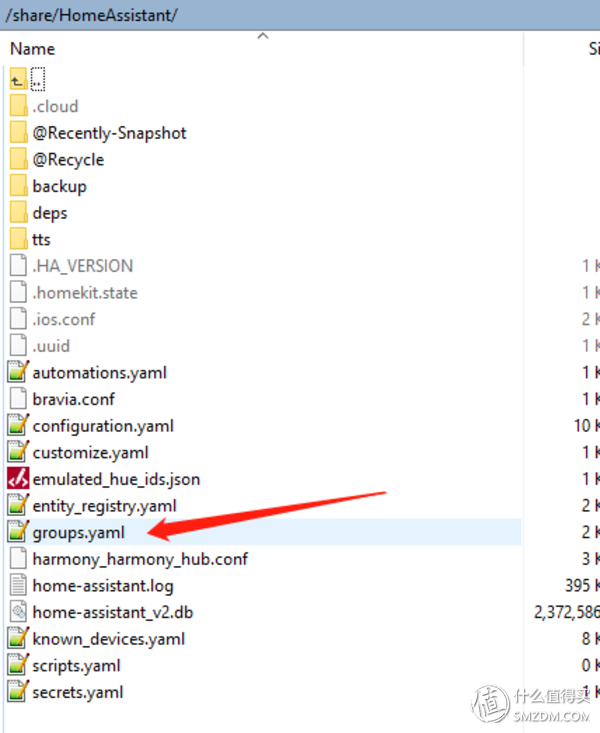Image resolution: width=600 pixels, height=733 pixels.
Task: Click the groups.yaml file icon
Action: point(18,532)
